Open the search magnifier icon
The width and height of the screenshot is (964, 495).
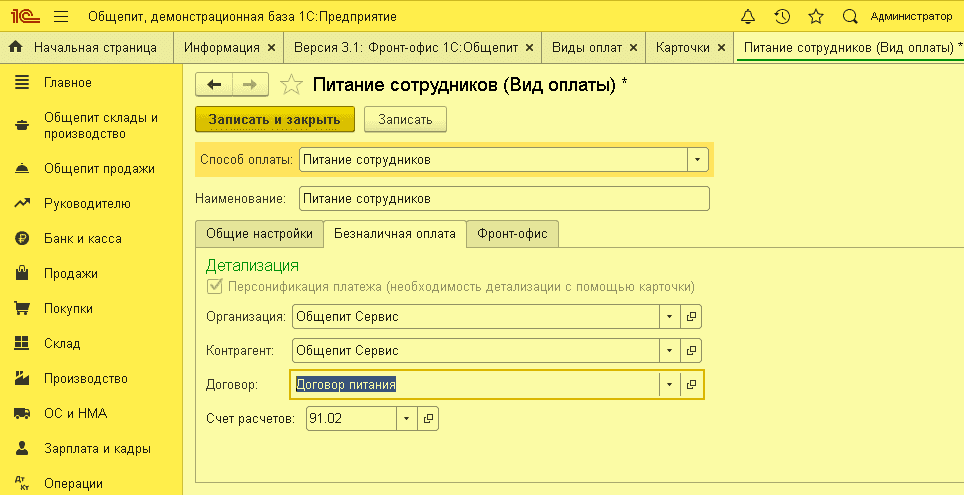pyautogui.click(x=850, y=17)
